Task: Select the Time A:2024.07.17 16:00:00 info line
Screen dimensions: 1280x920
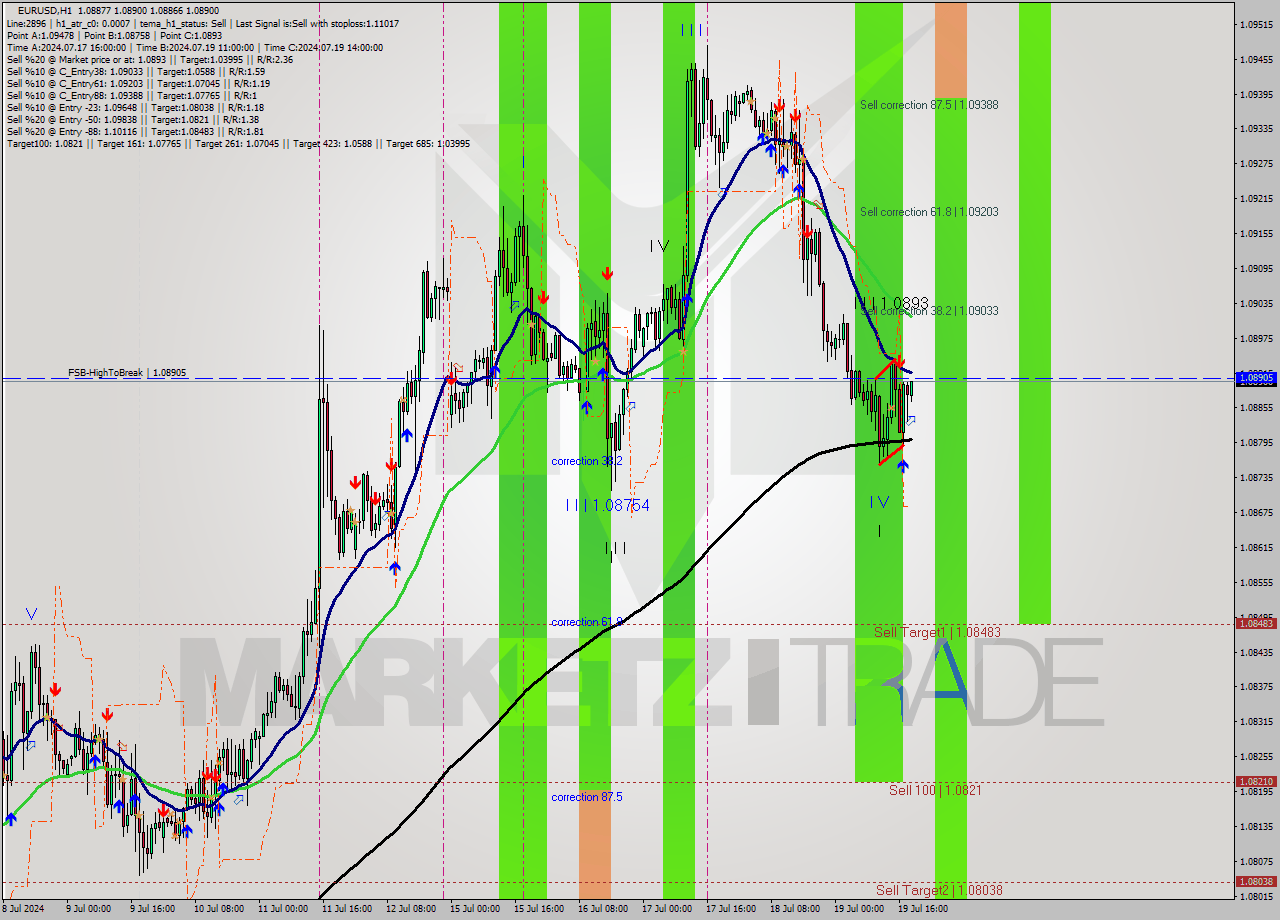Action: tap(194, 48)
